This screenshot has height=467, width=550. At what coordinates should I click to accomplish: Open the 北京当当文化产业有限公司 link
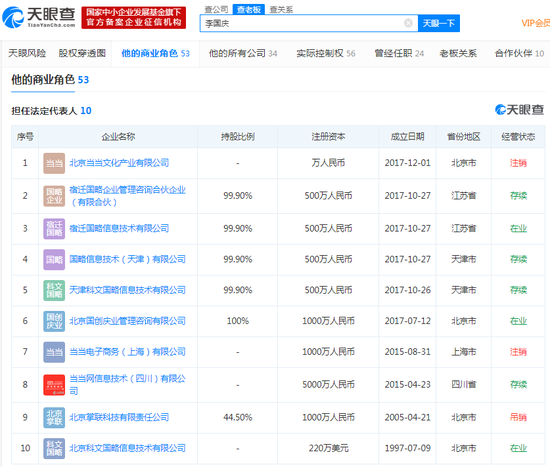119,163
